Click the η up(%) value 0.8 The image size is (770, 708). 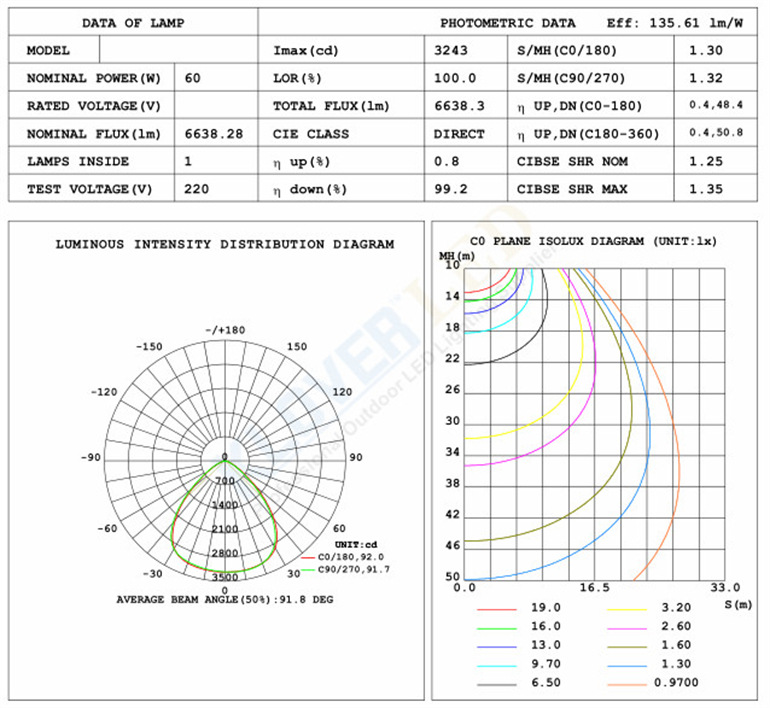click(x=446, y=161)
